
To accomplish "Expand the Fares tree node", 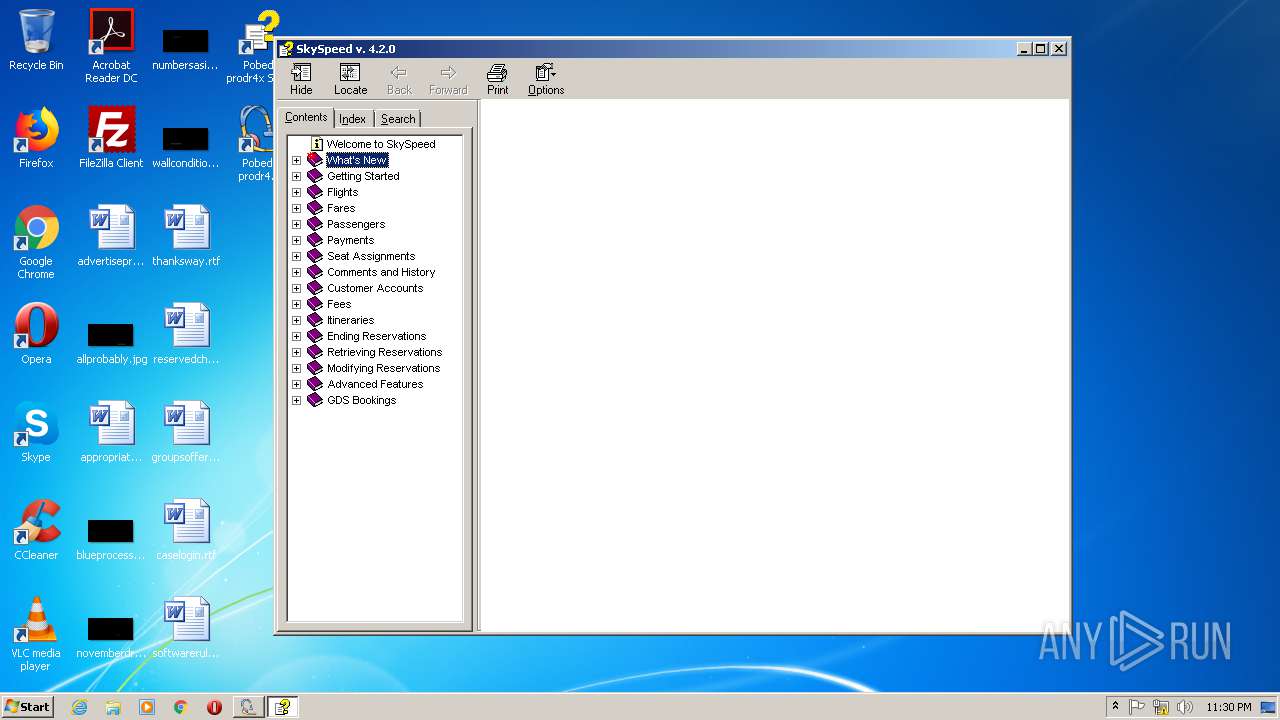I will point(296,208).
